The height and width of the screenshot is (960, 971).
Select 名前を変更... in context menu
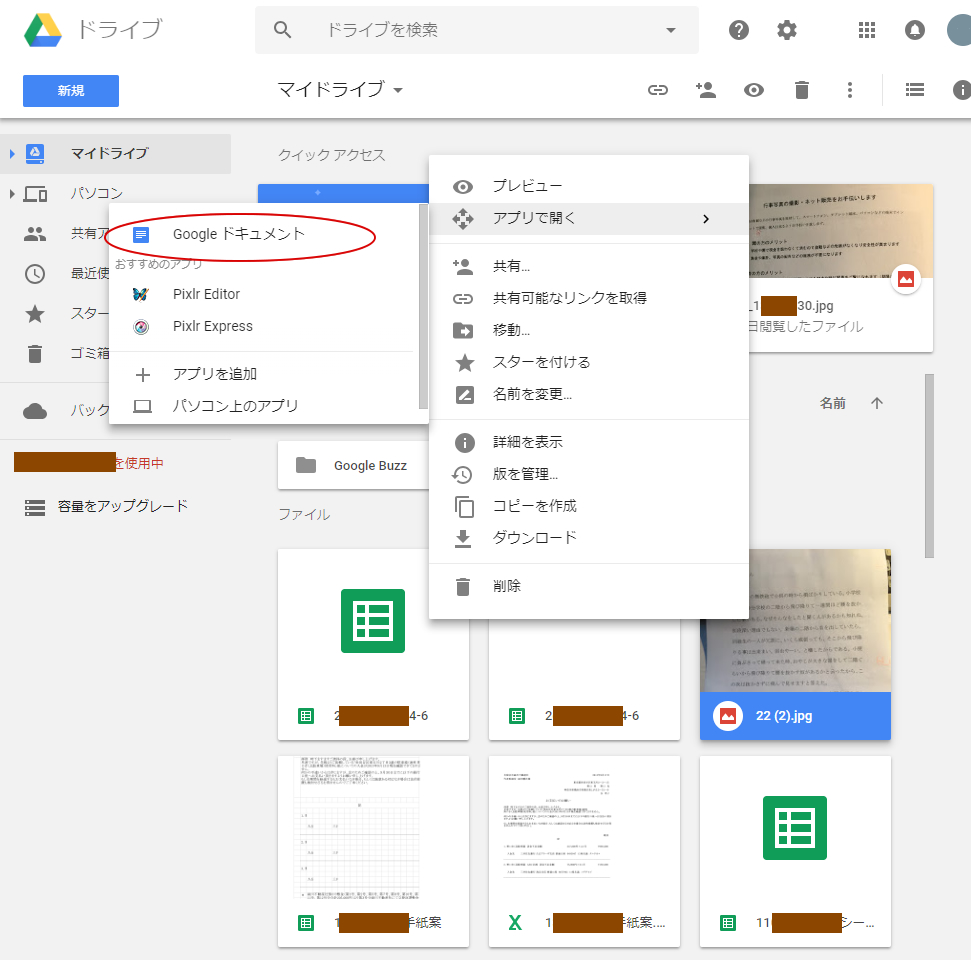[x=588, y=395]
